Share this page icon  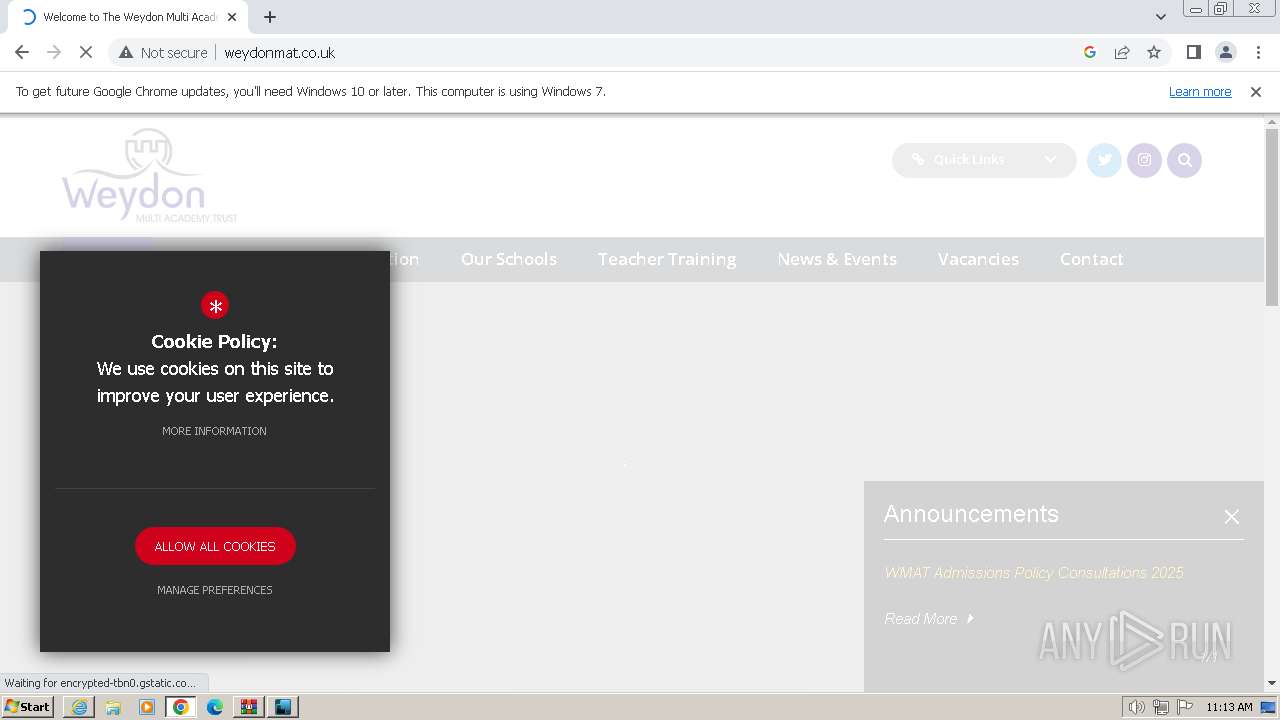coord(1122,52)
